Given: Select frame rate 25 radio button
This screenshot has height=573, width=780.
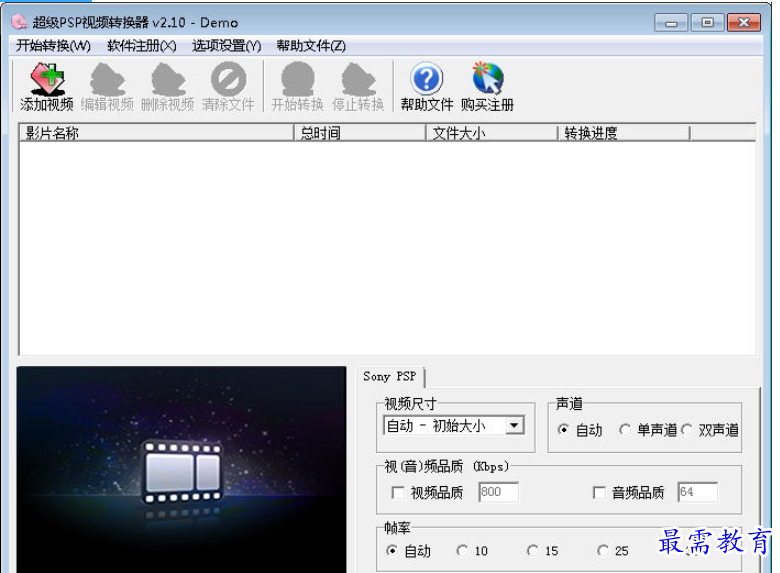Looking at the screenshot, I should click(x=603, y=551).
